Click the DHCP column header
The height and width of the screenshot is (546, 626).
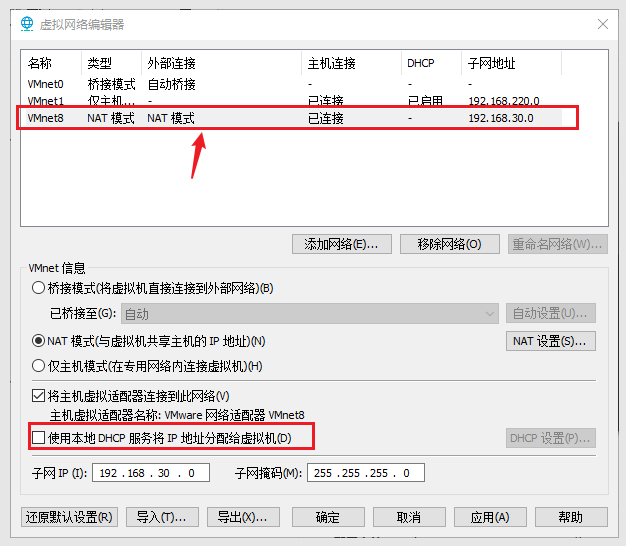[432, 63]
